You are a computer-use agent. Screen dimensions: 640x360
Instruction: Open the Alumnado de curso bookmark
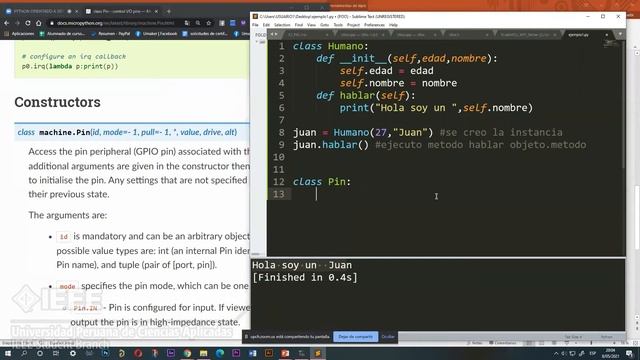(x=62, y=34)
